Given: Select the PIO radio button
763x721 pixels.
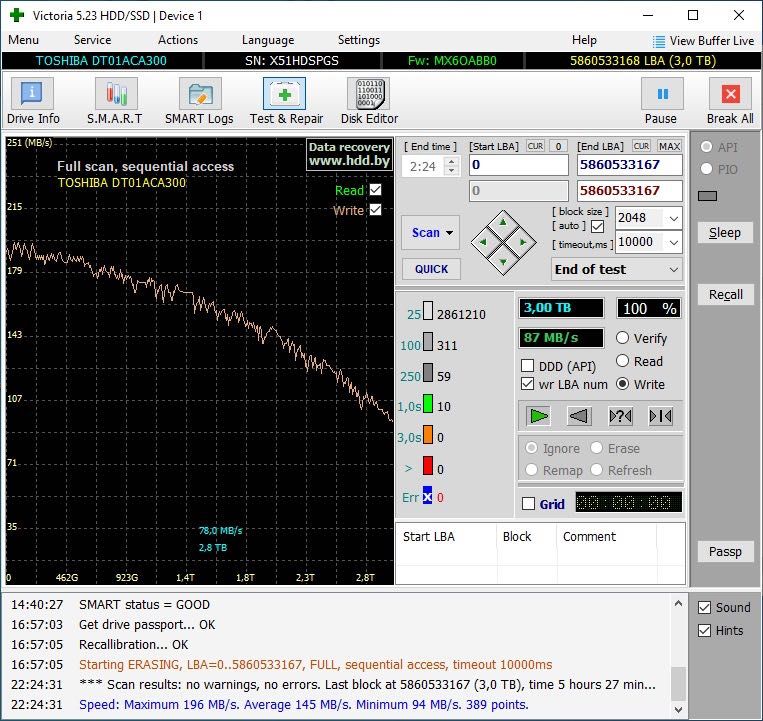Looking at the screenshot, I should [x=707, y=169].
